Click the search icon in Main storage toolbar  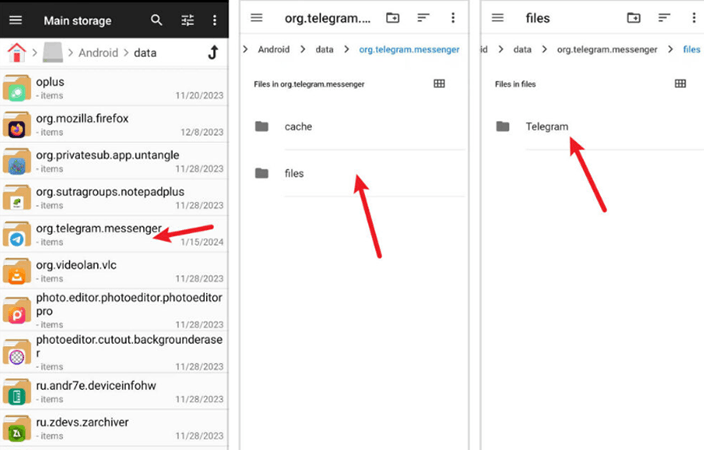click(156, 20)
